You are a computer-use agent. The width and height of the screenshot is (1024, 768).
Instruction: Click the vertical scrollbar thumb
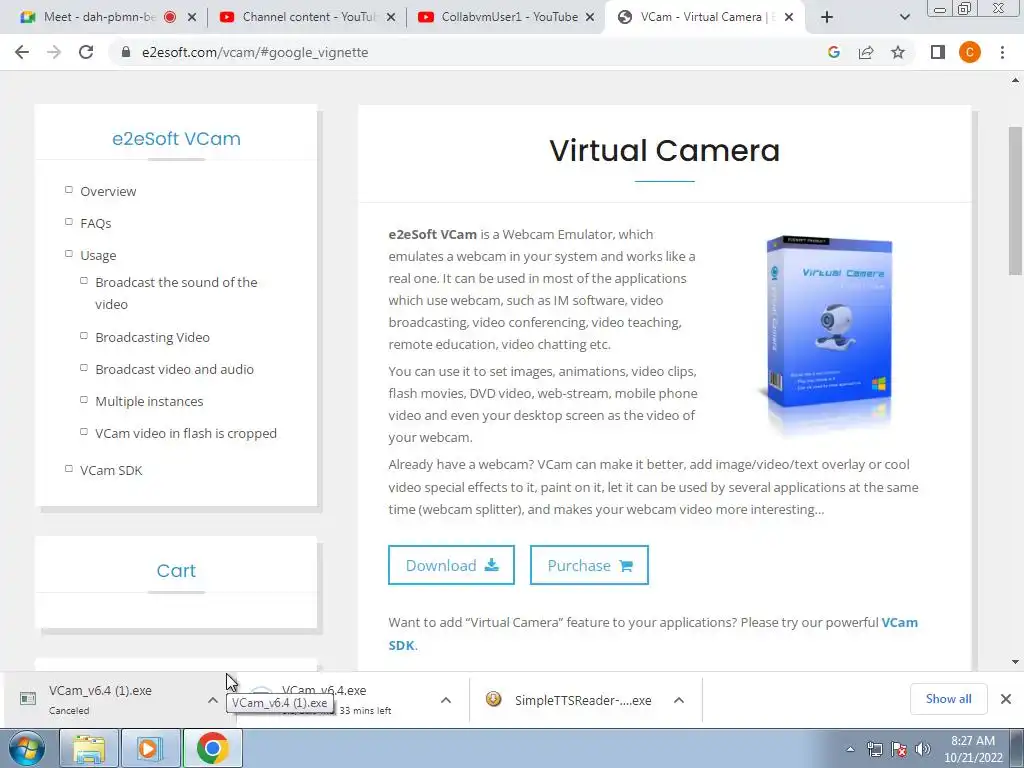1015,201
